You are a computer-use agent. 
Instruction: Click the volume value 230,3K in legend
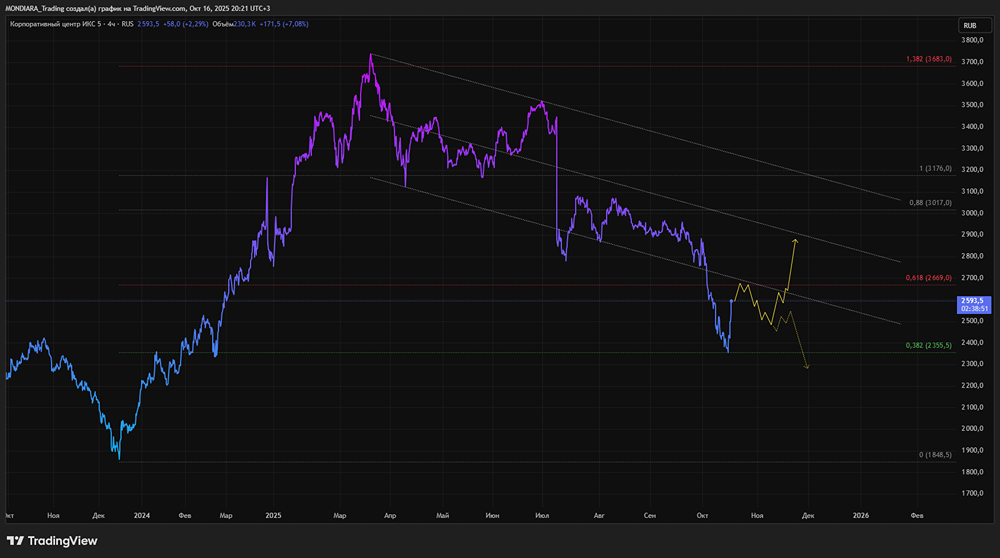click(x=245, y=24)
